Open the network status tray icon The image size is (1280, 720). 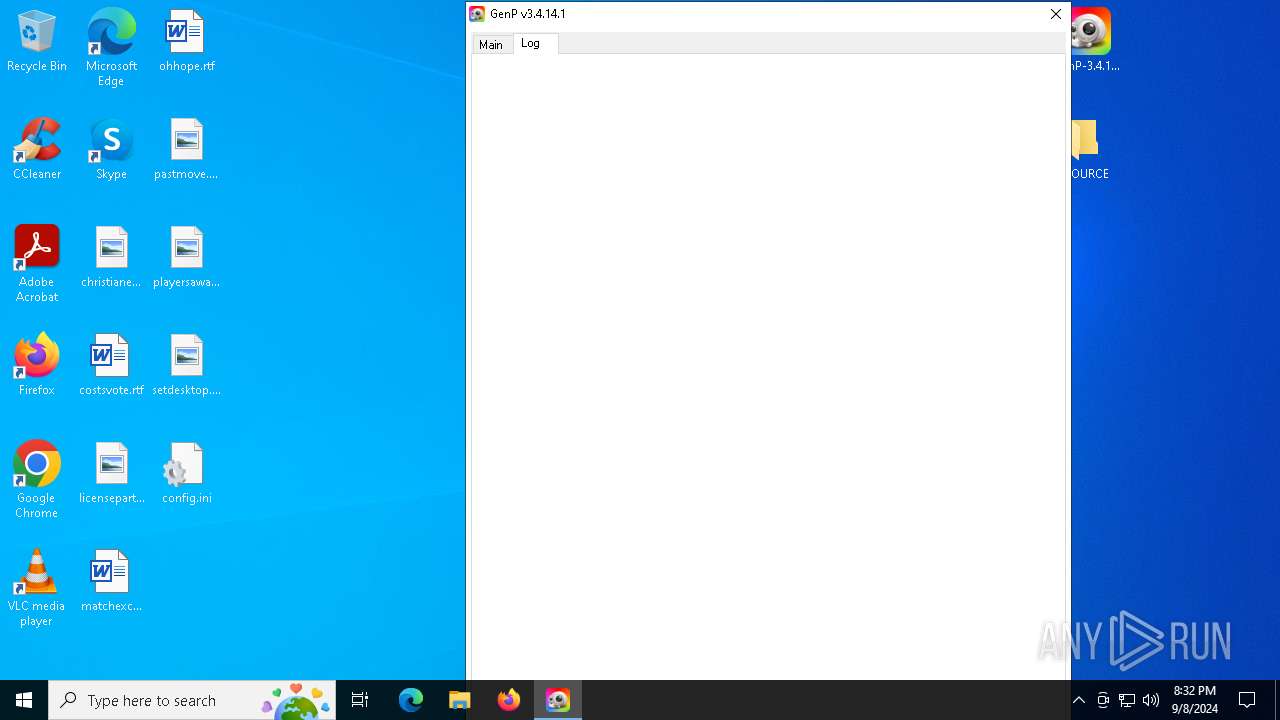(1127, 700)
